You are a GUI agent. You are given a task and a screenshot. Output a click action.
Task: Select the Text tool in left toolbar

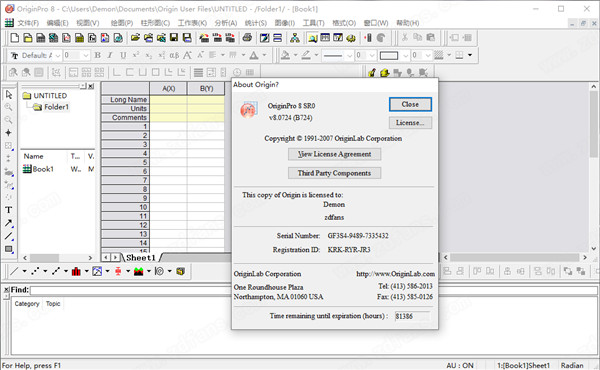click(x=8, y=210)
